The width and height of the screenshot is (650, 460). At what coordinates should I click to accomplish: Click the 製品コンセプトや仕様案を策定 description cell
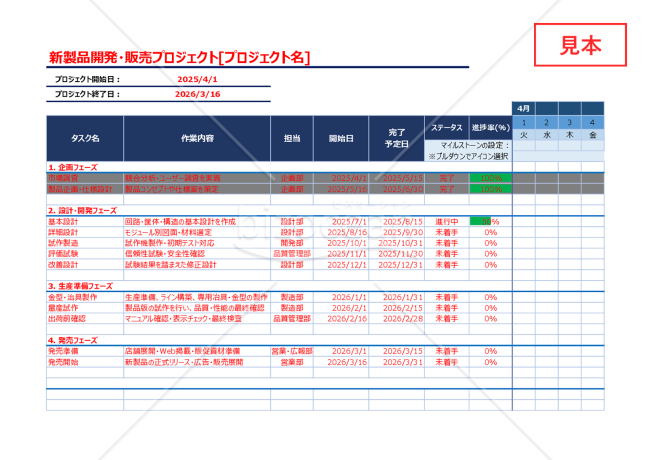(197, 189)
